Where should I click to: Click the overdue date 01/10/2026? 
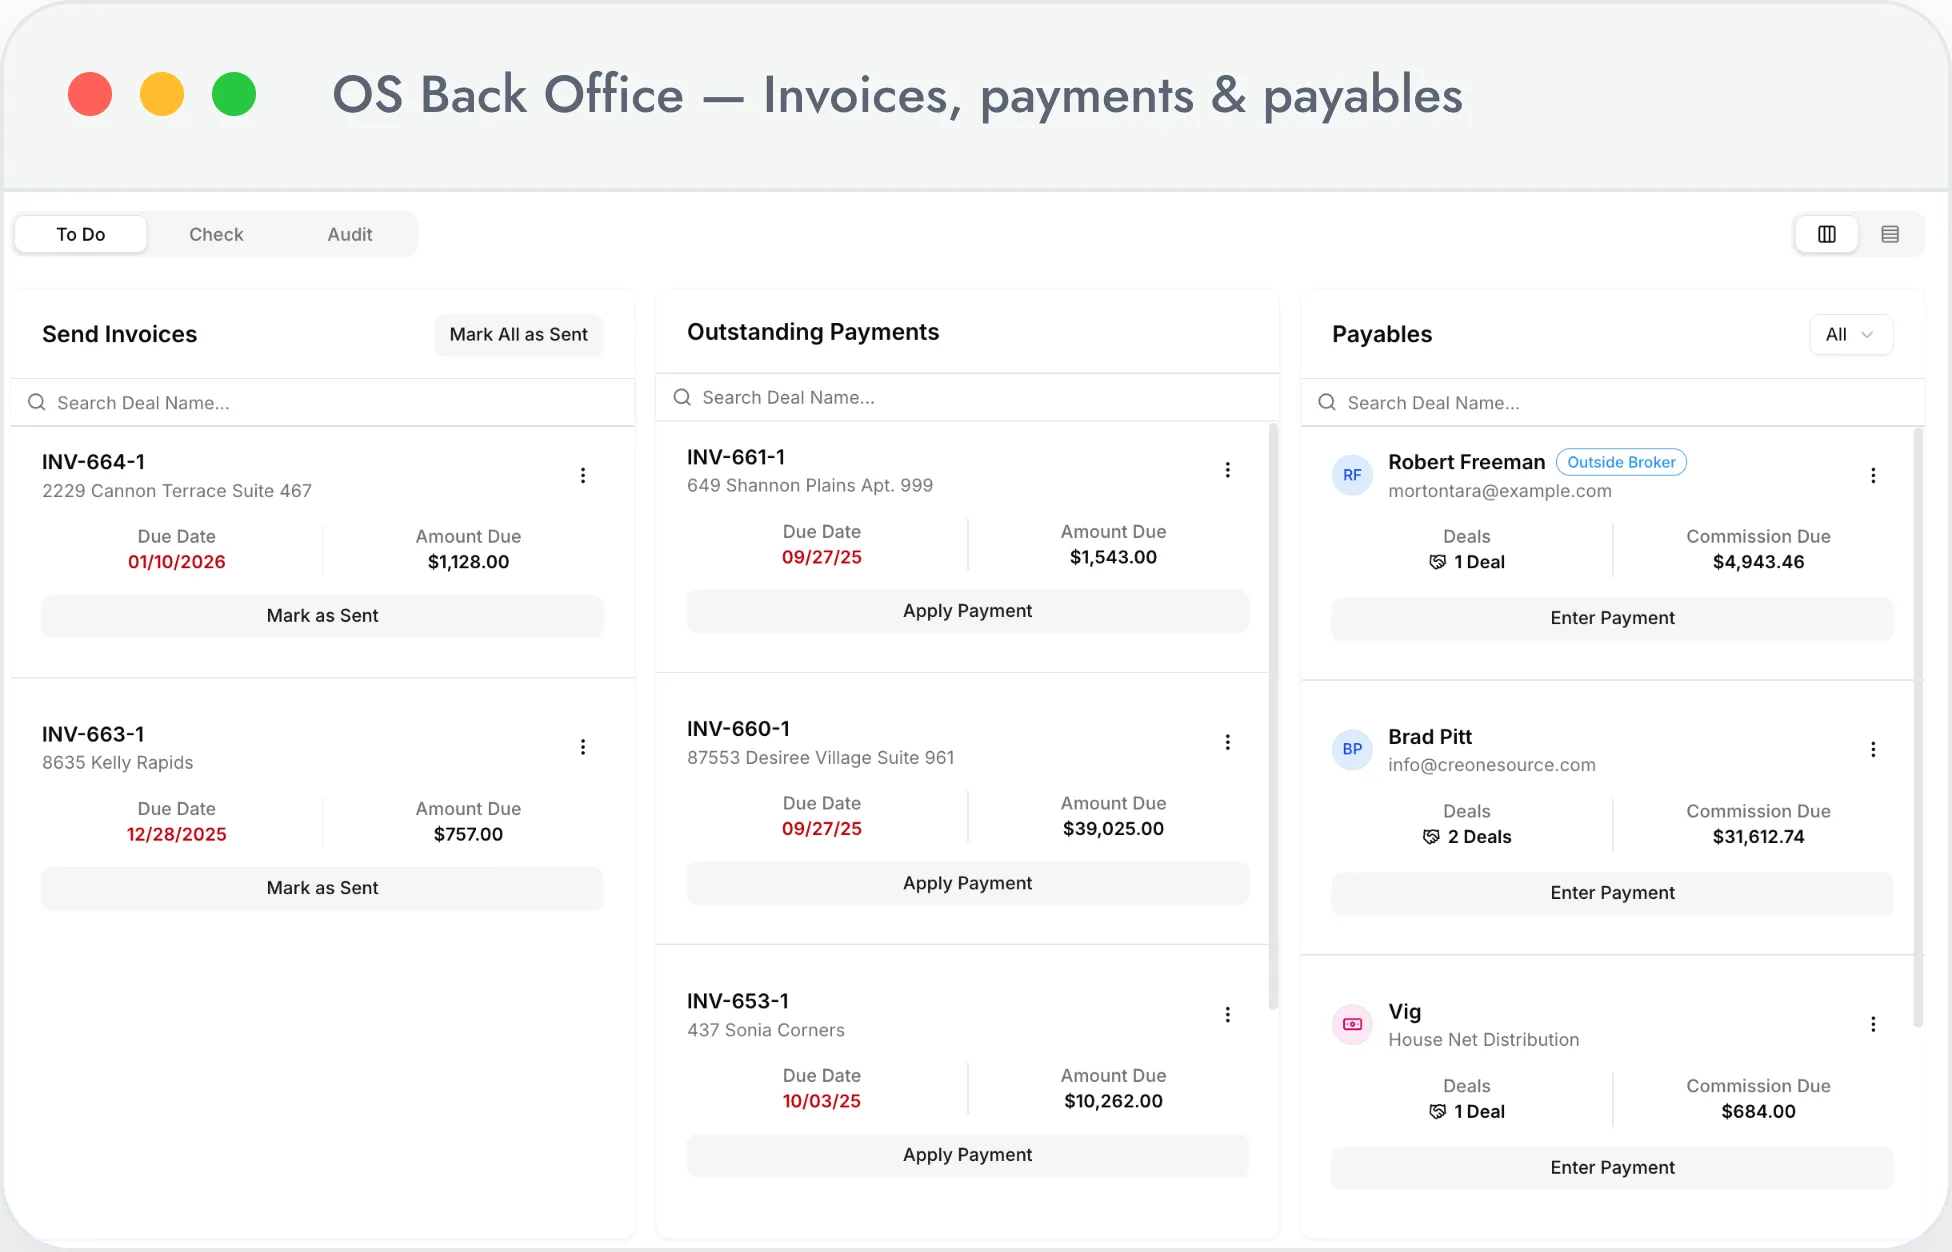176,562
